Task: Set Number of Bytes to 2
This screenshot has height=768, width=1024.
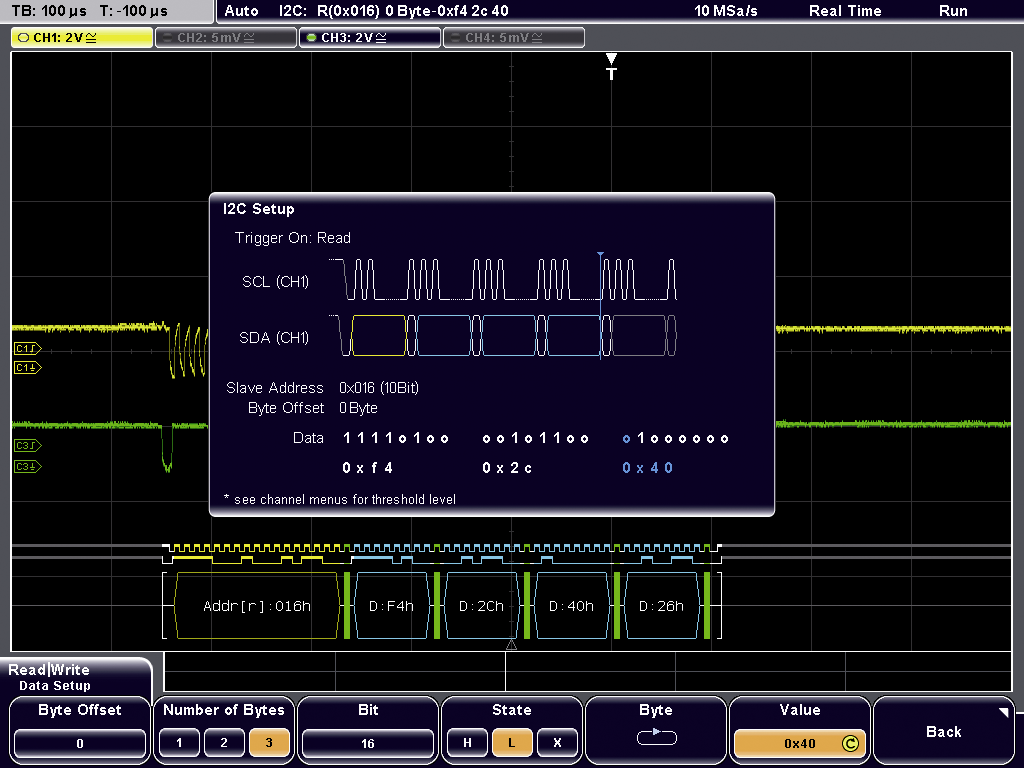Action: pos(224,742)
